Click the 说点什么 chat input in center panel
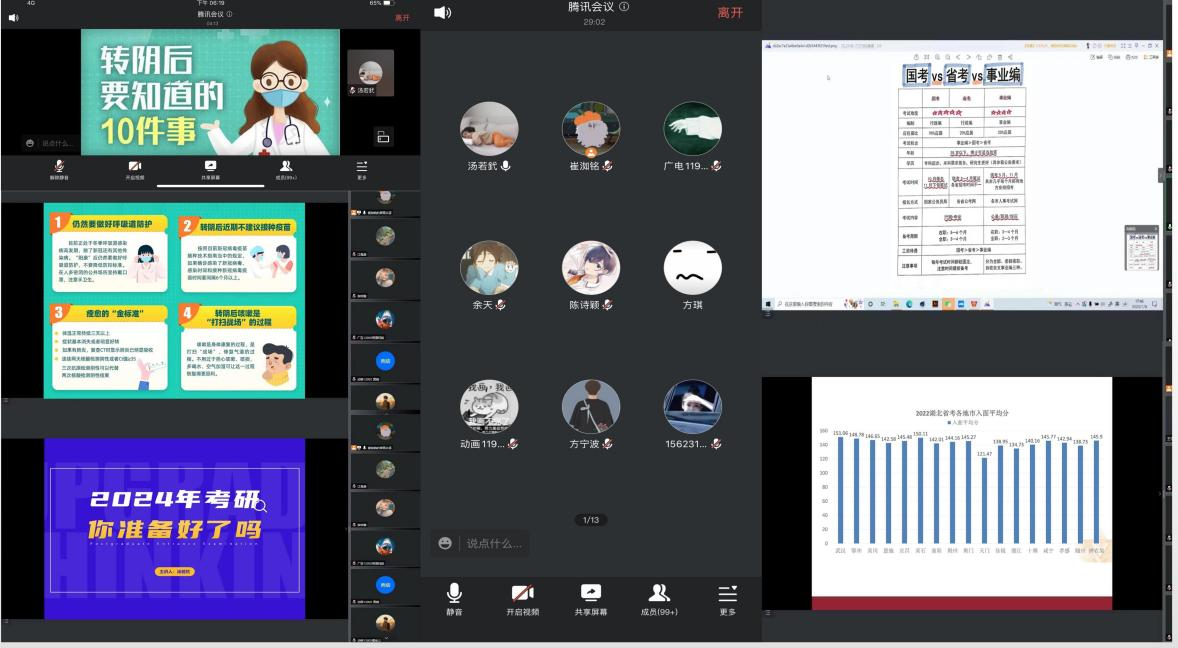Screen dimensions: 1178x648 pyautogui.click(x=494, y=543)
